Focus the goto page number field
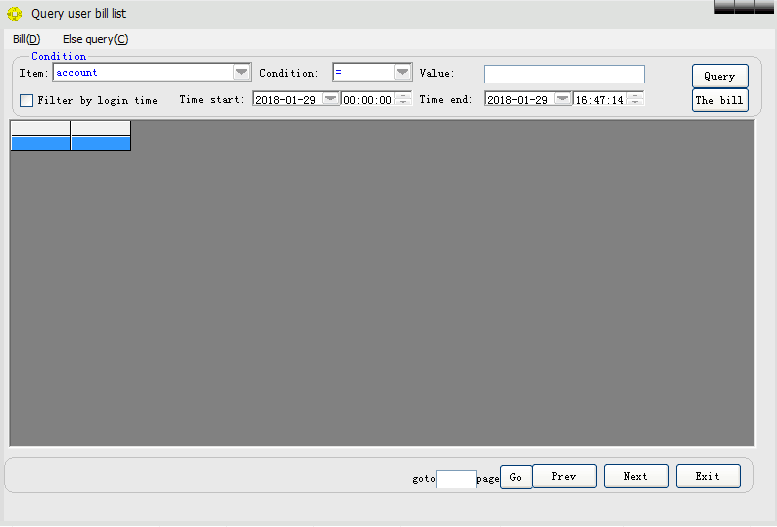The image size is (777, 527). point(456,479)
